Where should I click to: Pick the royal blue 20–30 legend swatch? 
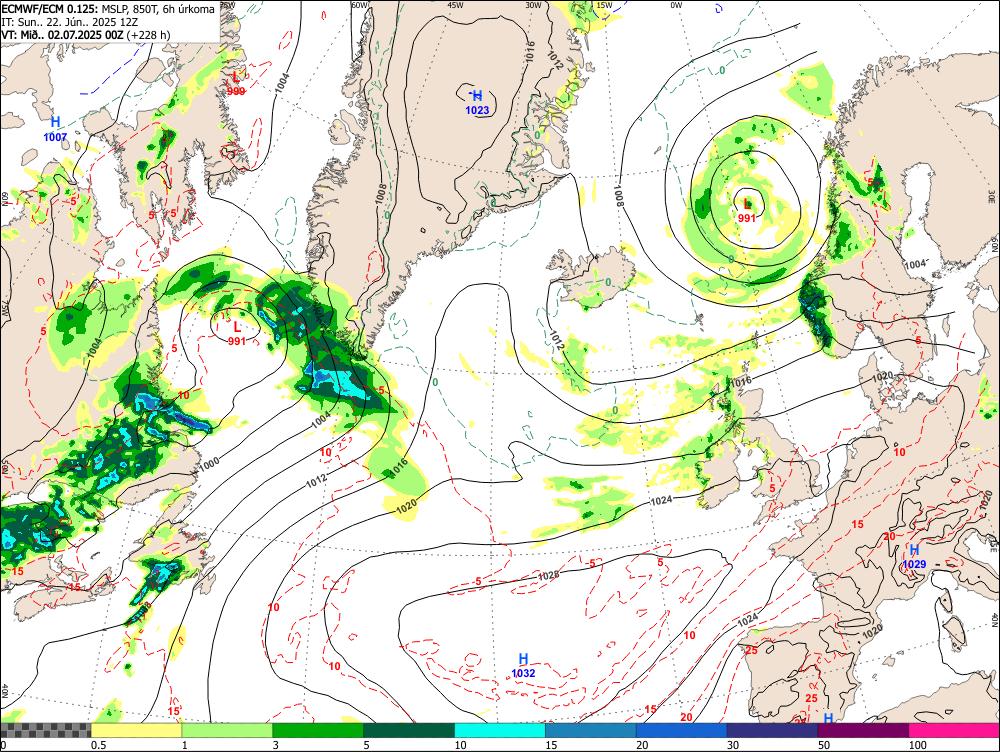(682, 730)
